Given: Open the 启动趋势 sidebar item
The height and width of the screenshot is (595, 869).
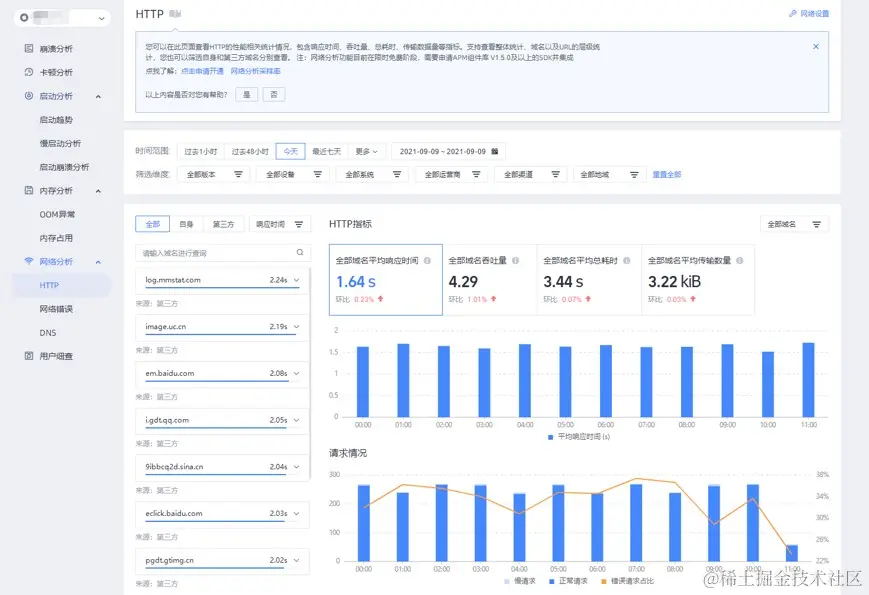Looking at the screenshot, I should coord(56,120).
